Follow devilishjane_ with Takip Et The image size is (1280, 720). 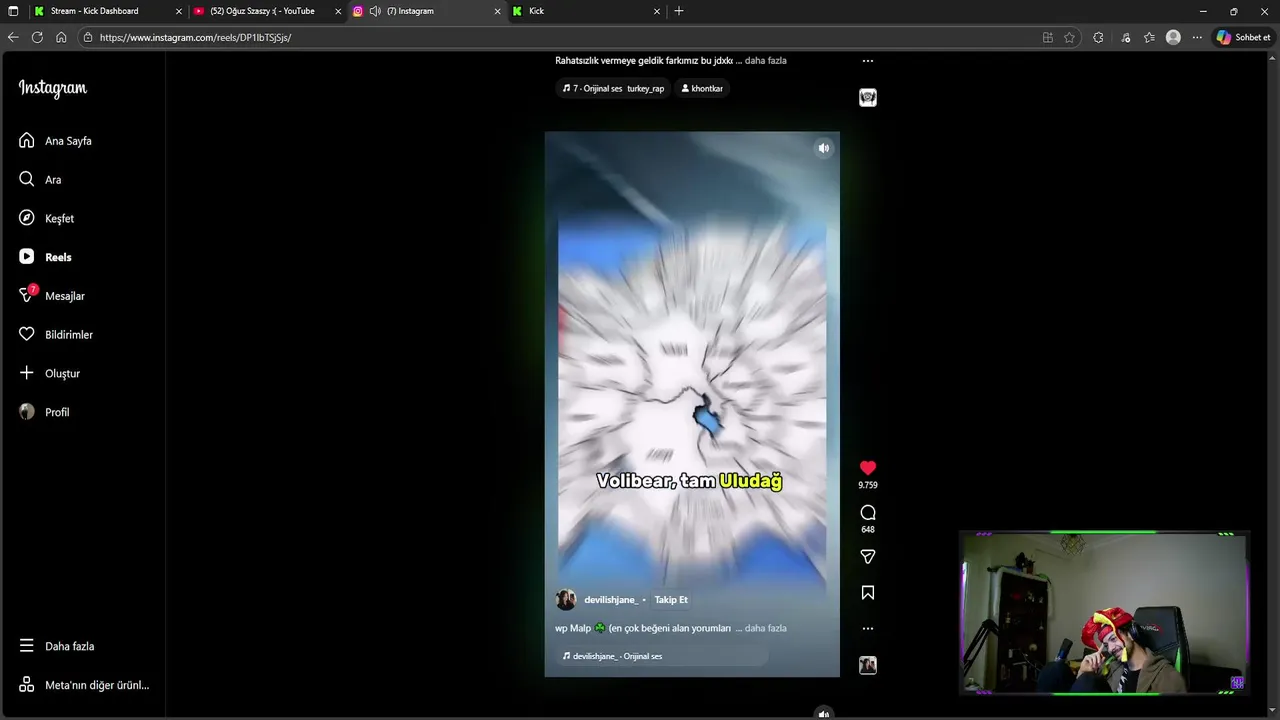pos(671,600)
